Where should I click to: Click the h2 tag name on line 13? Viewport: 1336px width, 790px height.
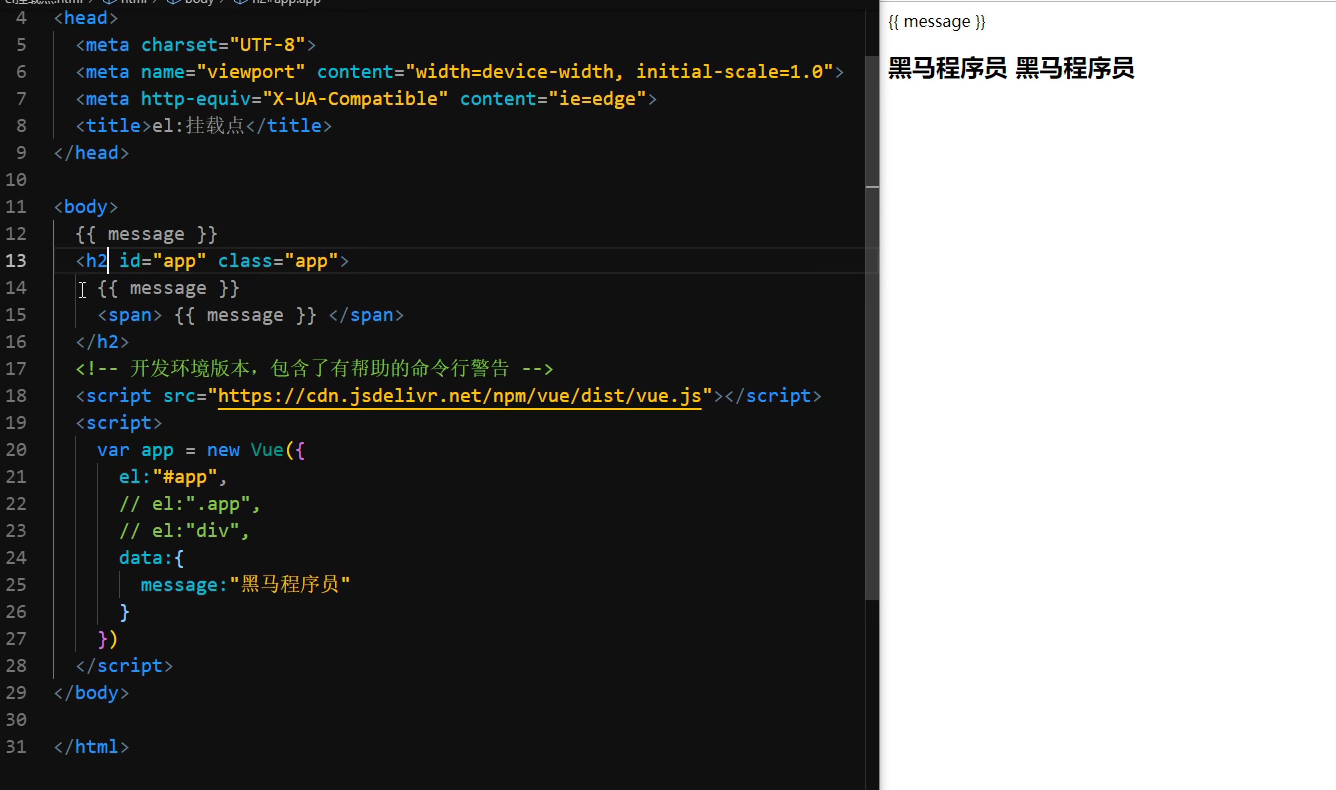pyautogui.click(x=96, y=261)
